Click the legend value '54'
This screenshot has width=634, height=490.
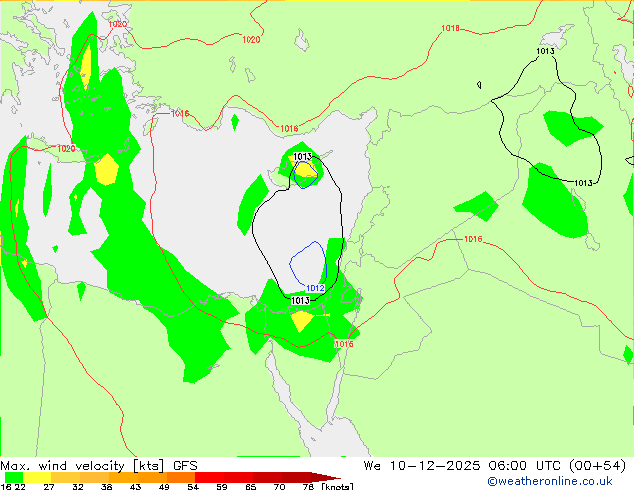(193, 487)
